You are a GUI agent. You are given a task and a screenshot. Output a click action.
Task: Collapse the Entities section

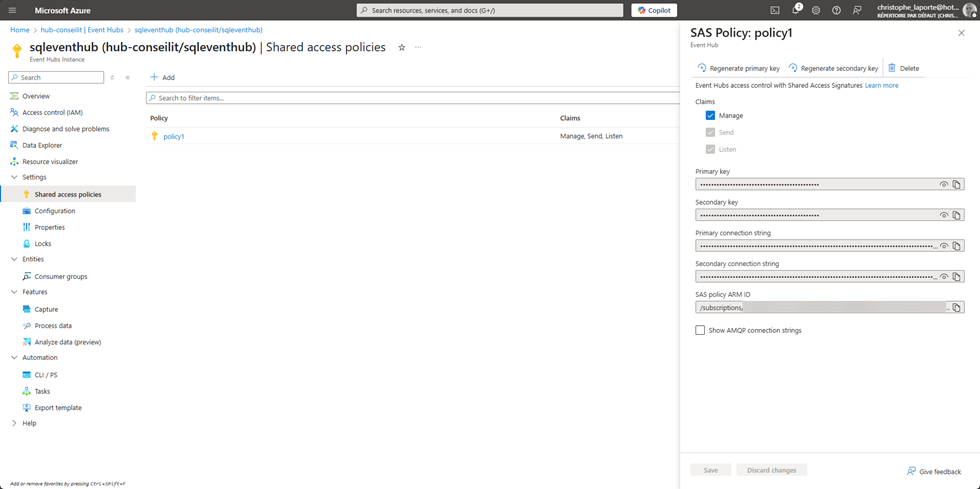click(15, 259)
